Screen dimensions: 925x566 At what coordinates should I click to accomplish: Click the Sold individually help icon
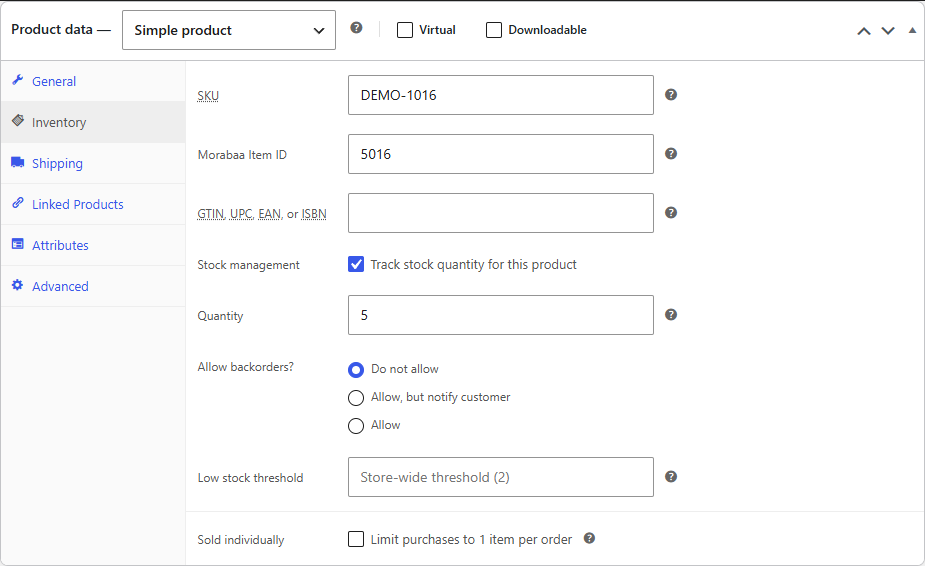pyautogui.click(x=589, y=538)
